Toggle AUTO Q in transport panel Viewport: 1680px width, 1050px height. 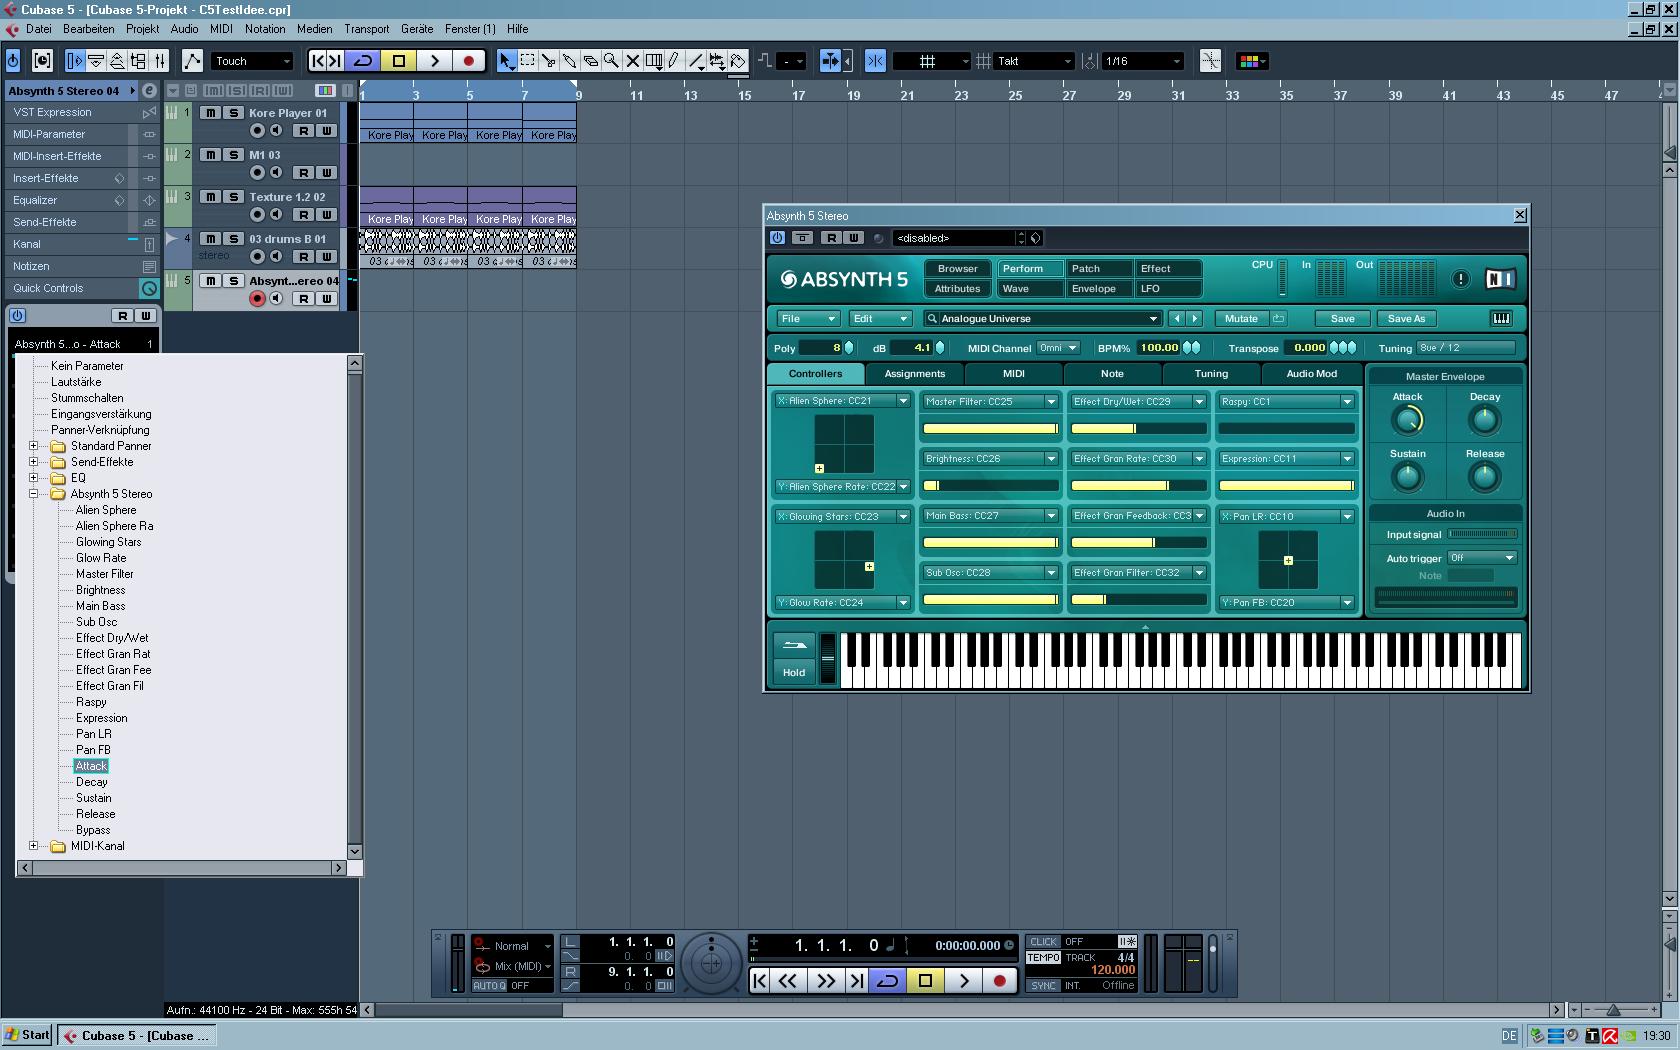point(489,986)
